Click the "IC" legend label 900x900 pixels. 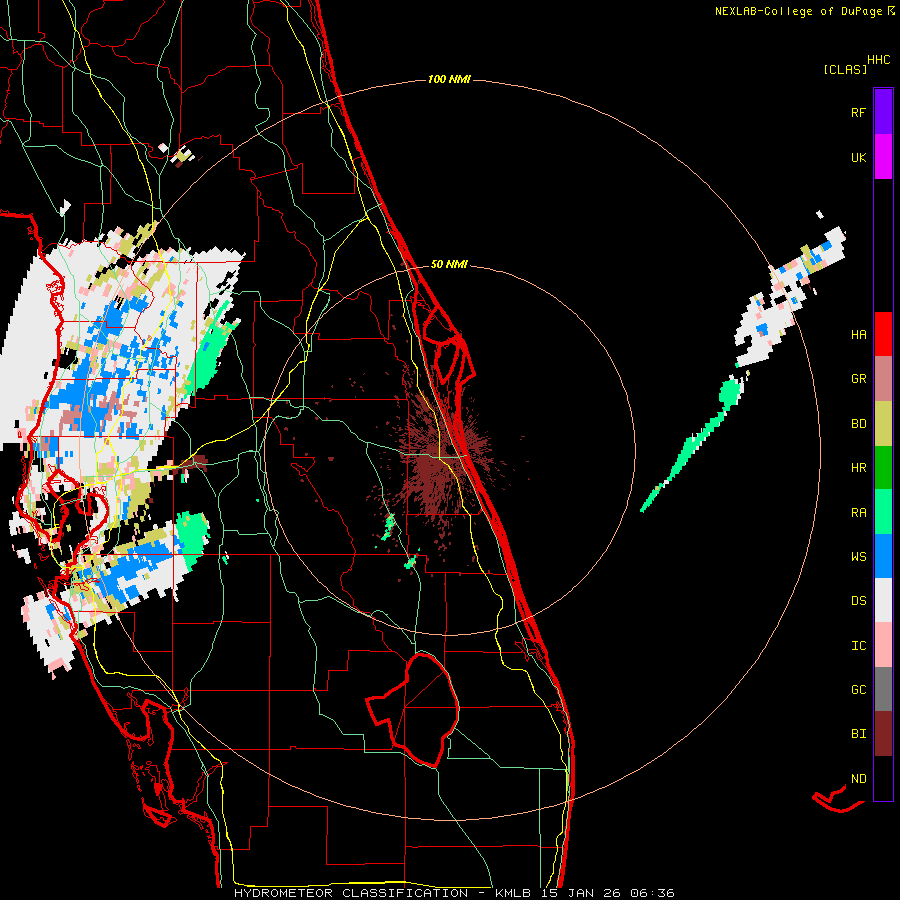pos(858,646)
